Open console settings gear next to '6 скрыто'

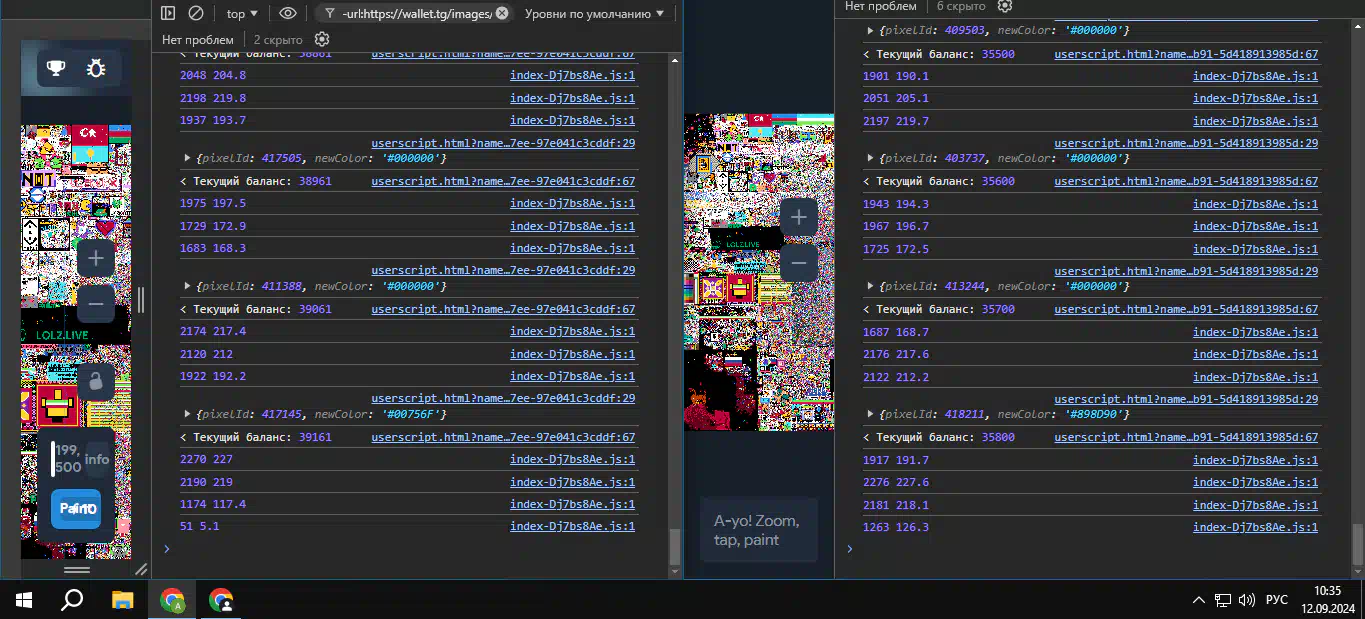click(x=1005, y=6)
